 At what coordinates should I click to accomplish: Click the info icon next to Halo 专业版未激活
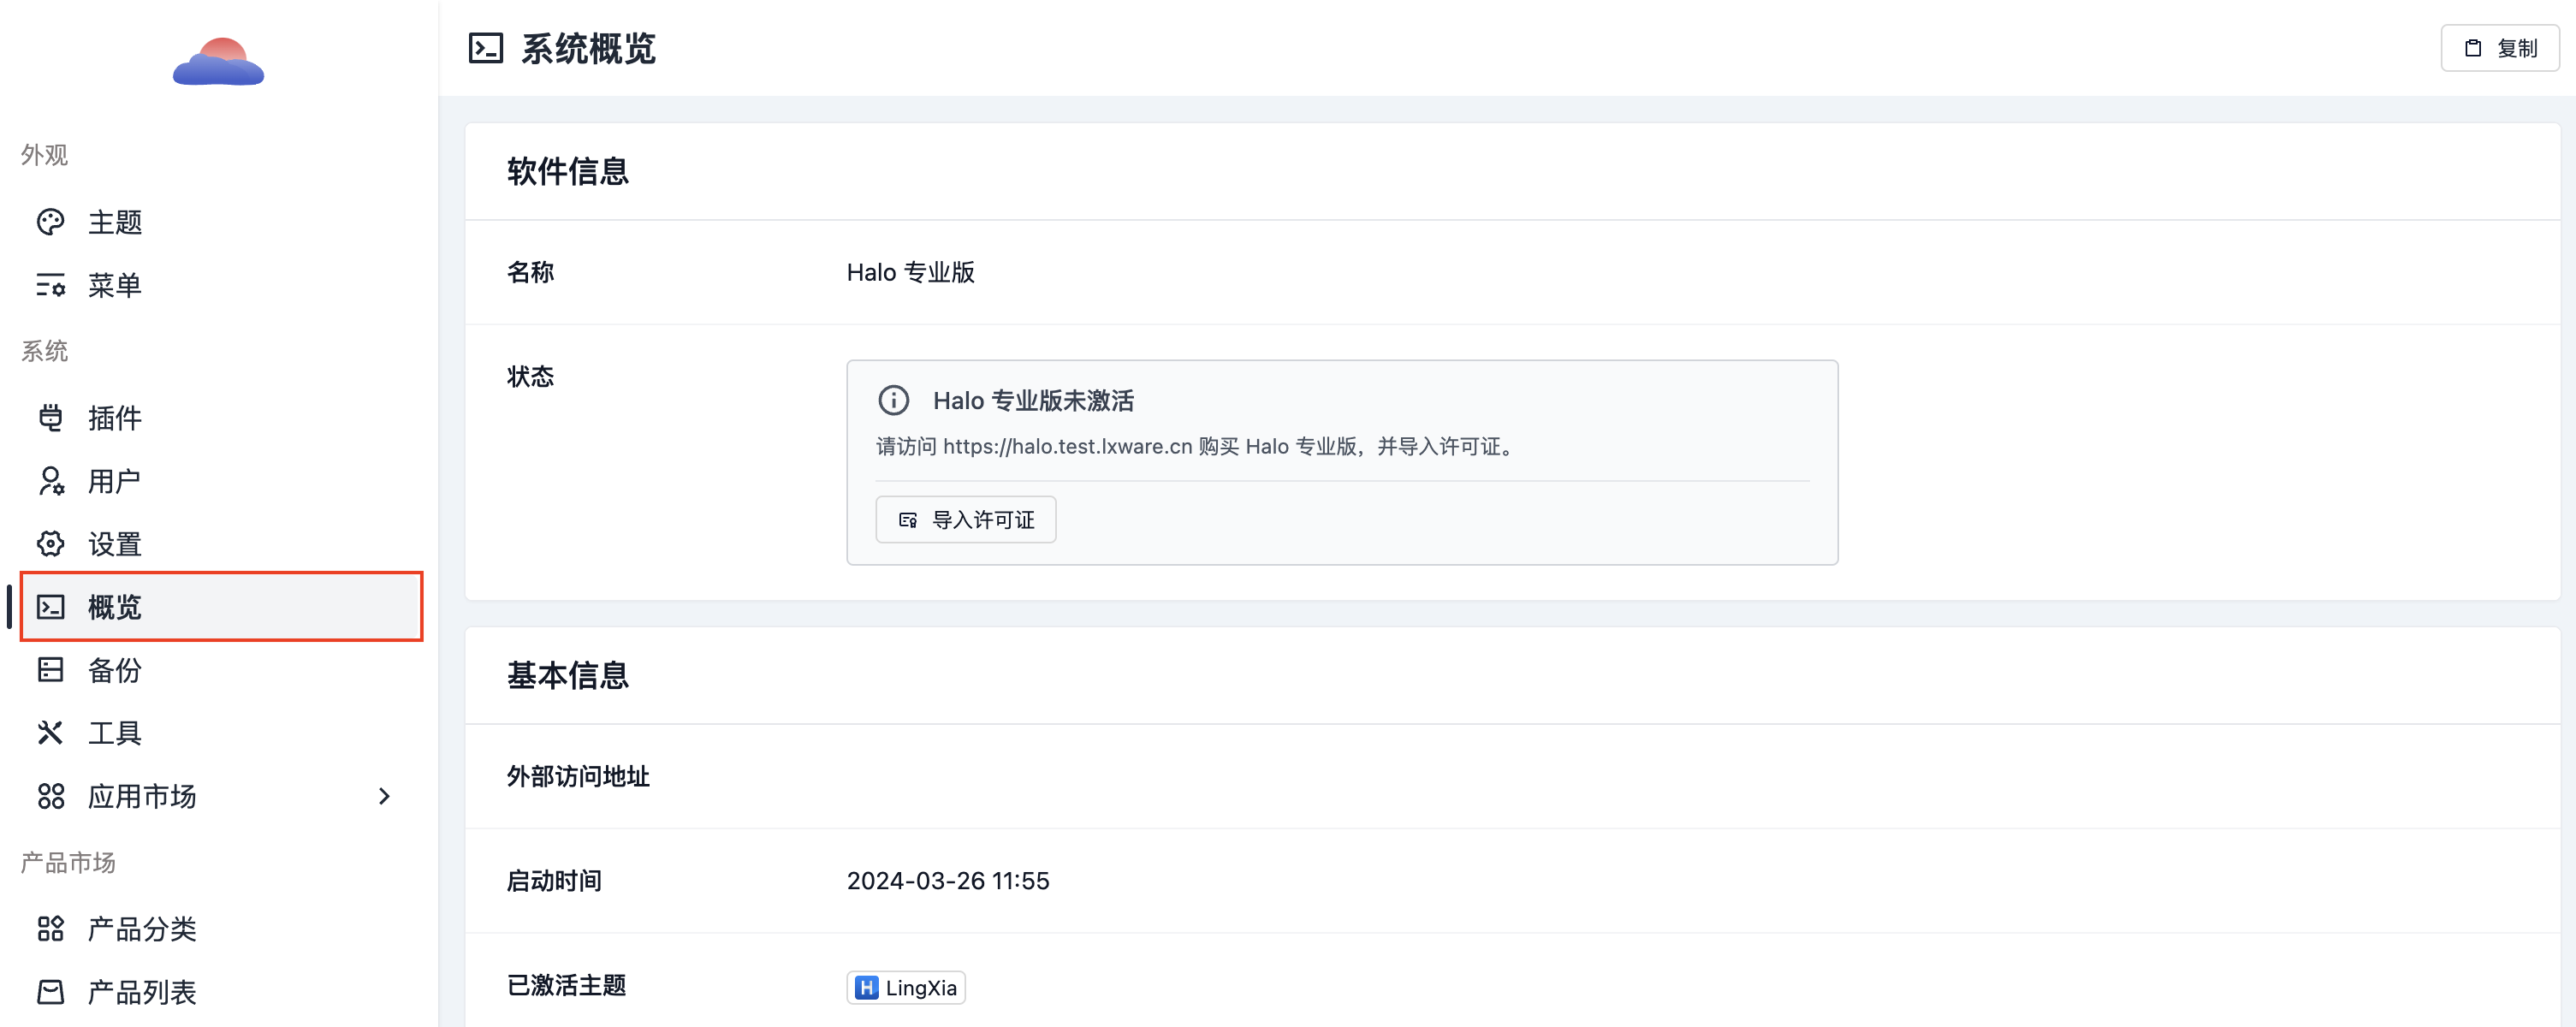(x=894, y=401)
